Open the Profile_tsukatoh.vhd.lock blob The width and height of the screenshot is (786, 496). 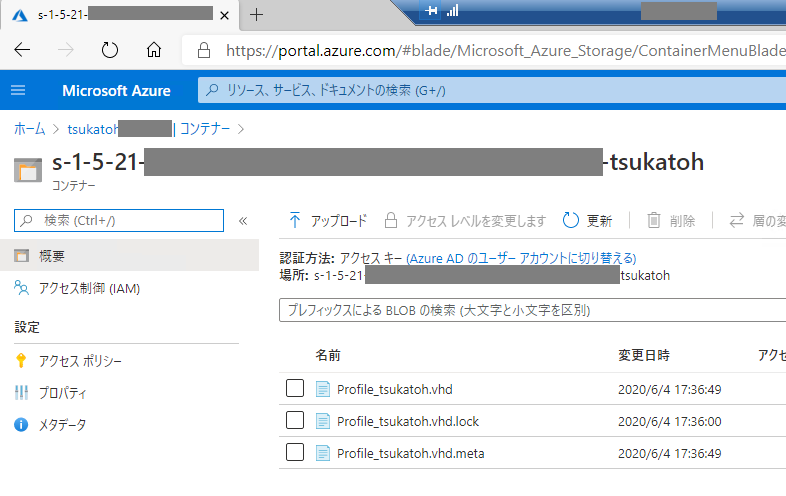tap(408, 422)
